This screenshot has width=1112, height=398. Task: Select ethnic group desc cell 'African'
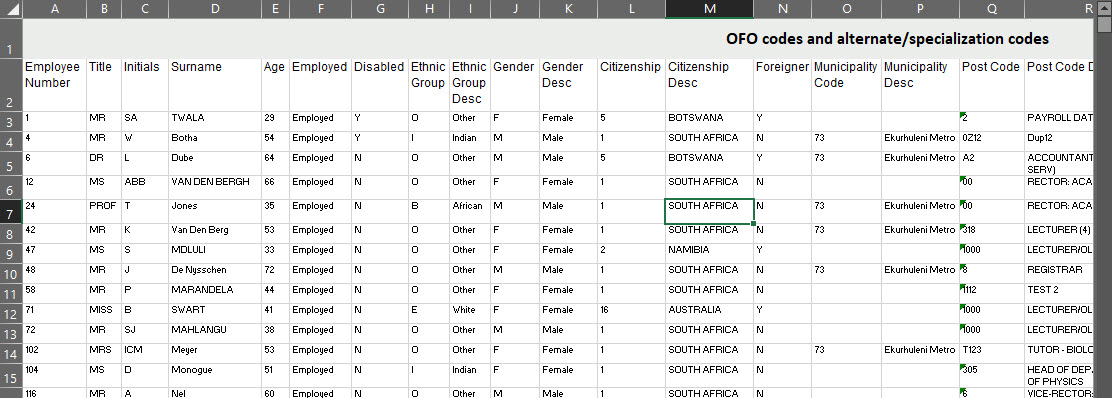(469, 211)
